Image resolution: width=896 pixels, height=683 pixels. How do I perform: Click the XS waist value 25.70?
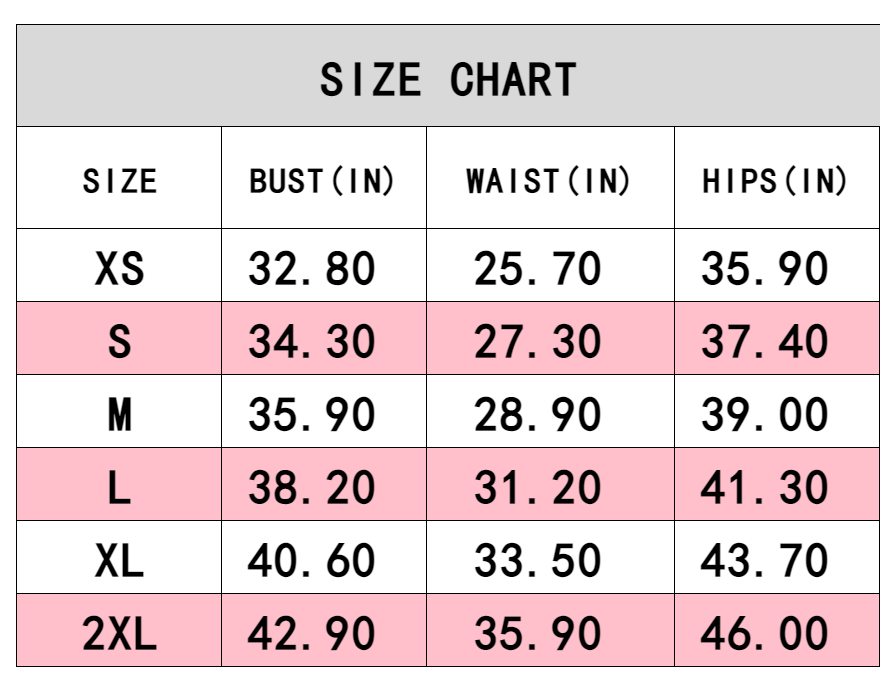click(538, 268)
